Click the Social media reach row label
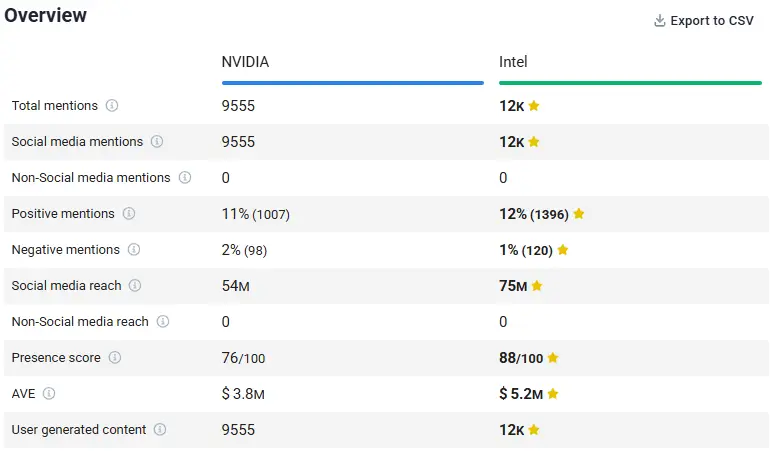Viewport: 771px width, 451px height. 66,285
